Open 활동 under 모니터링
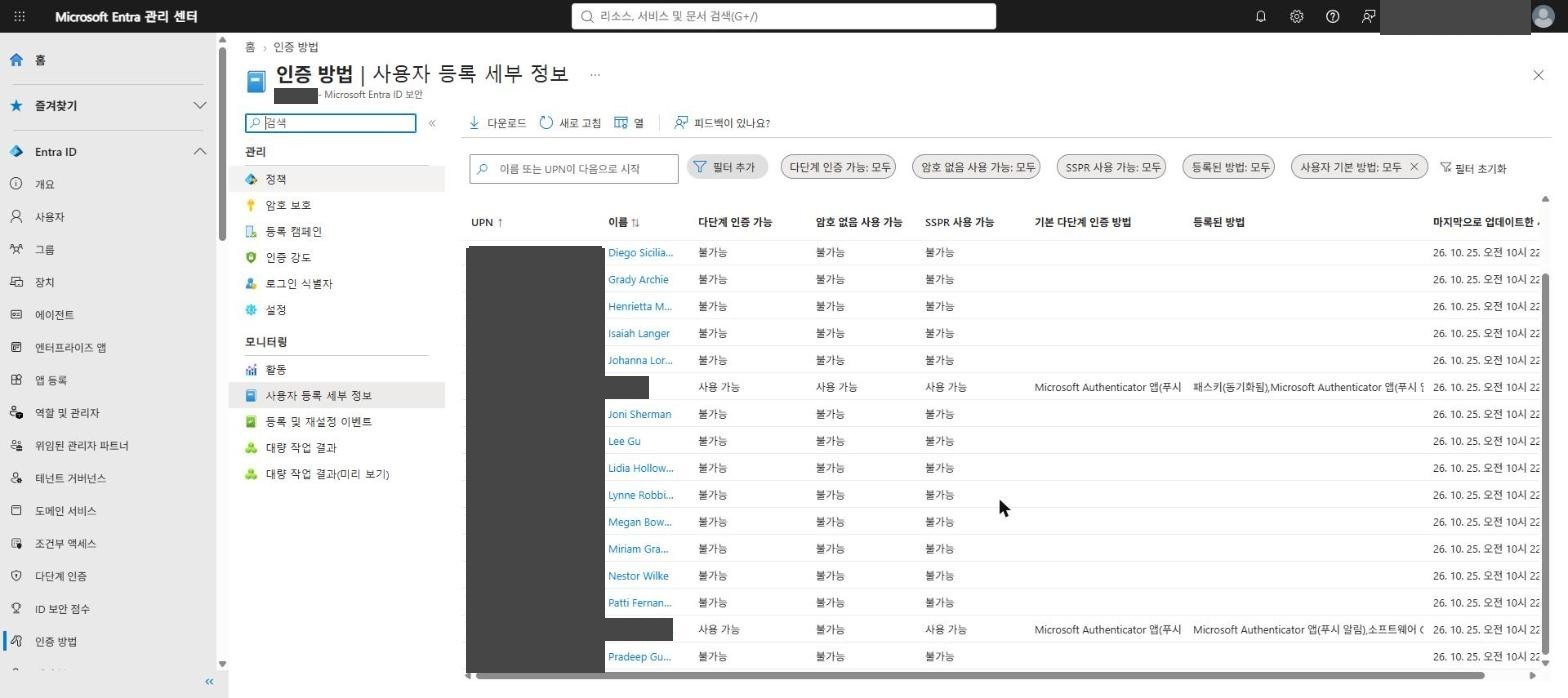The image size is (1568, 698). point(275,370)
